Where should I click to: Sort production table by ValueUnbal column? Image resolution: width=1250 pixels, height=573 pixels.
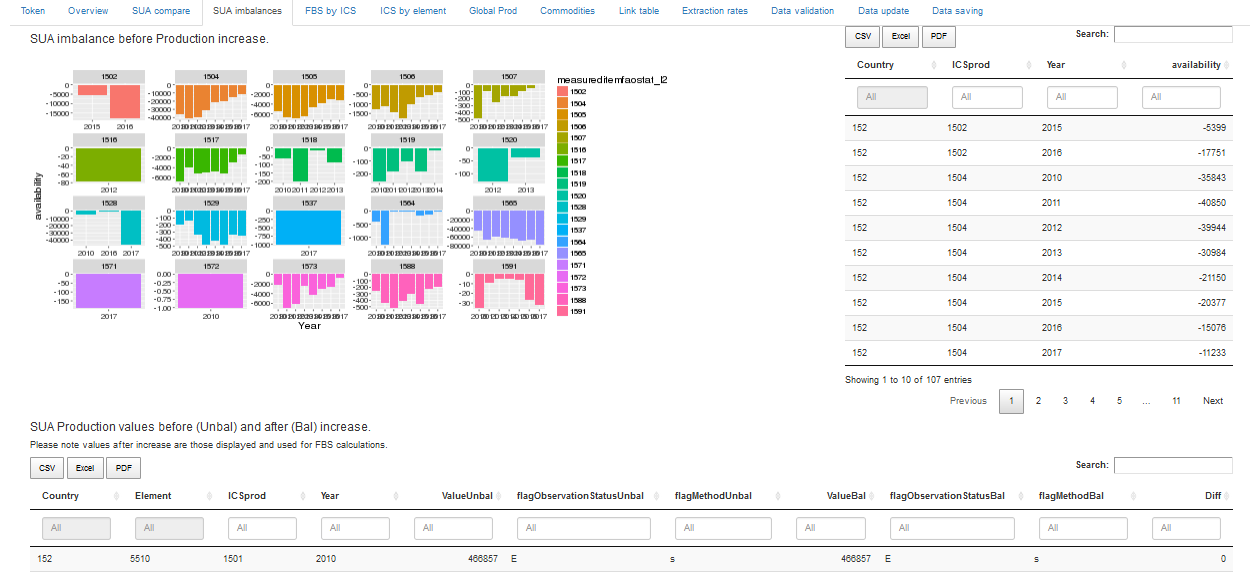468,496
